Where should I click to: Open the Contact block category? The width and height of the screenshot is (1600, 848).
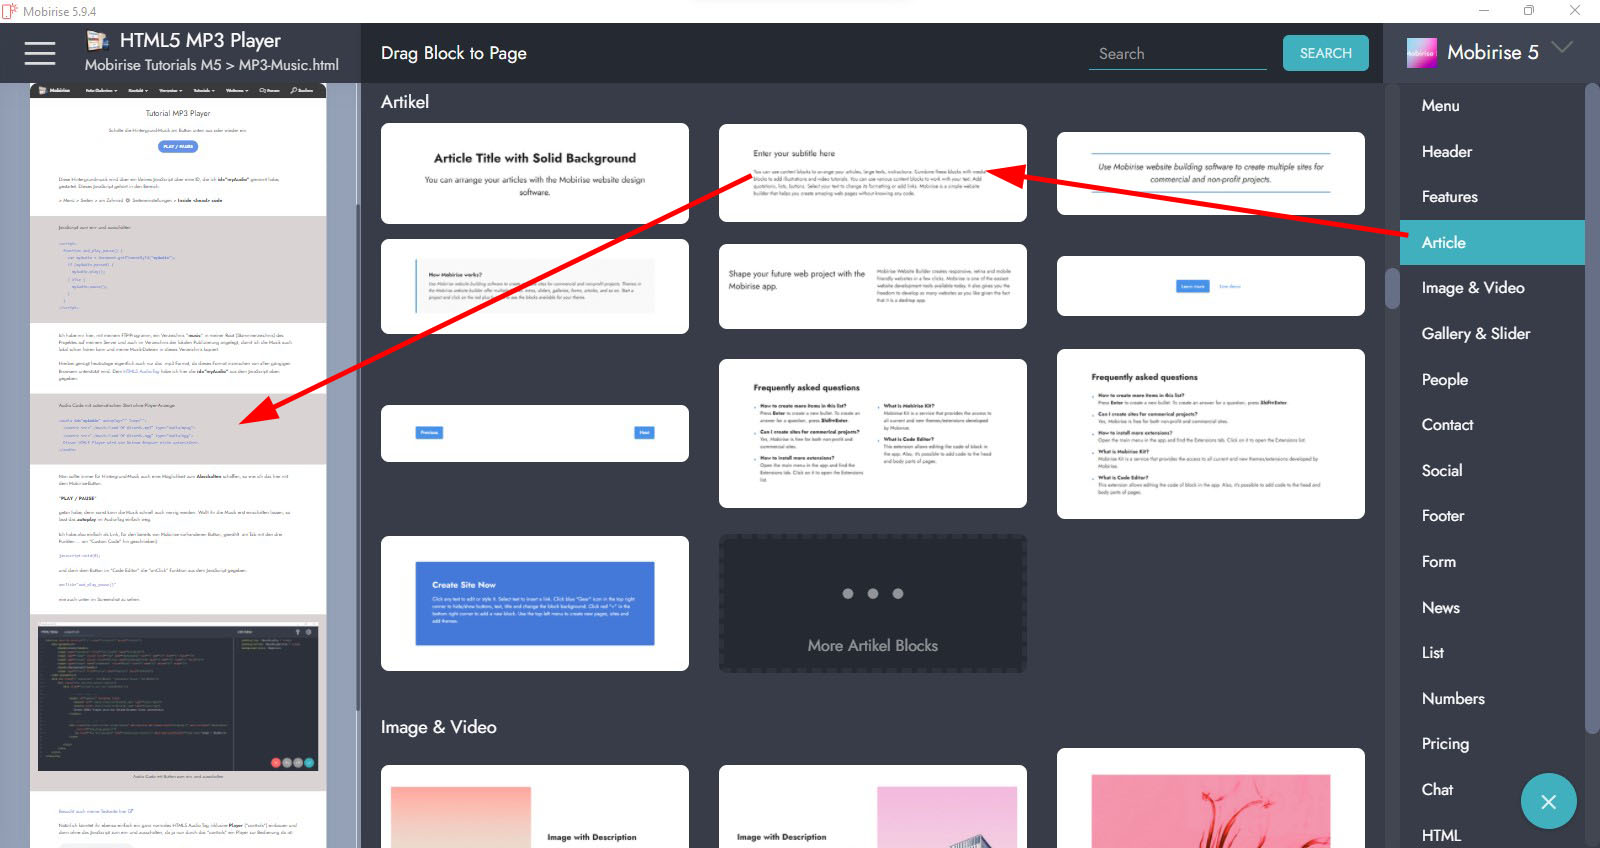(1448, 425)
